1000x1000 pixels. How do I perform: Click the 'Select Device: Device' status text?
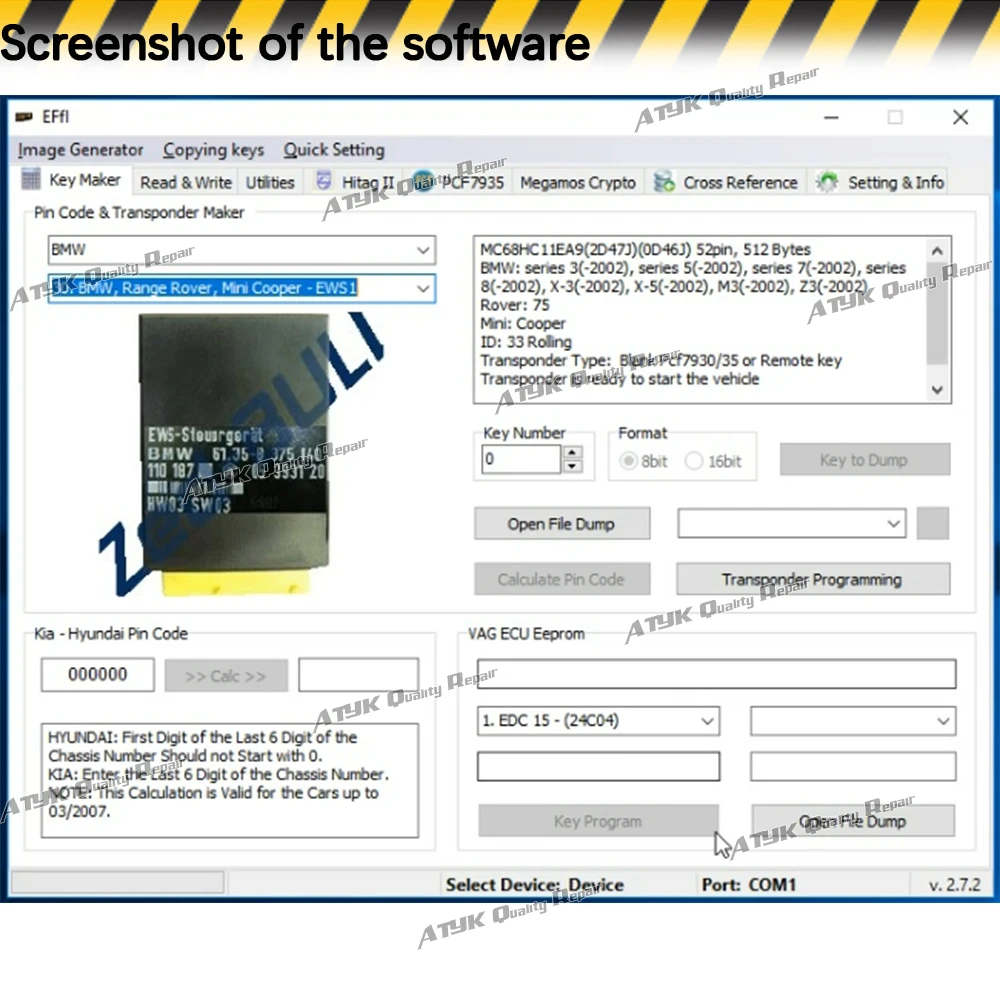pos(534,885)
